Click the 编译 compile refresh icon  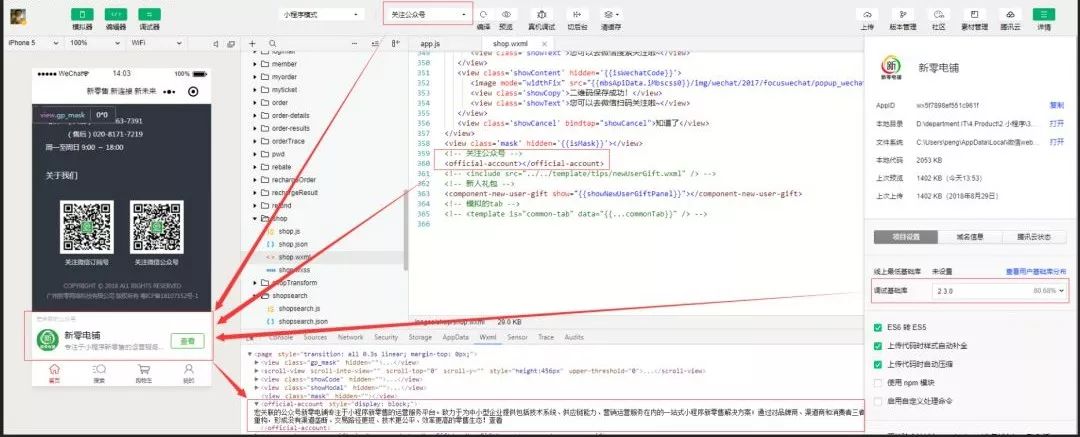[x=484, y=14]
